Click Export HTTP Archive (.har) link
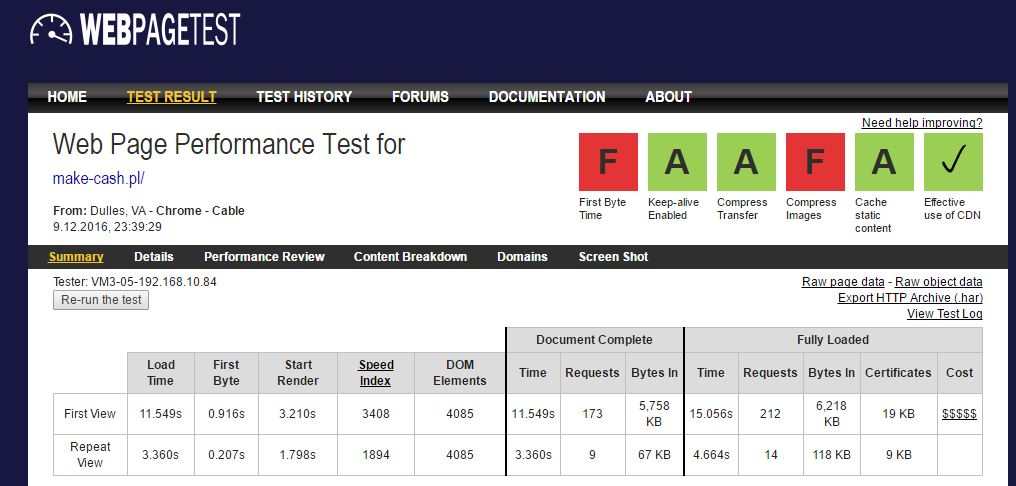Image resolution: width=1016 pixels, height=486 pixels. point(910,298)
